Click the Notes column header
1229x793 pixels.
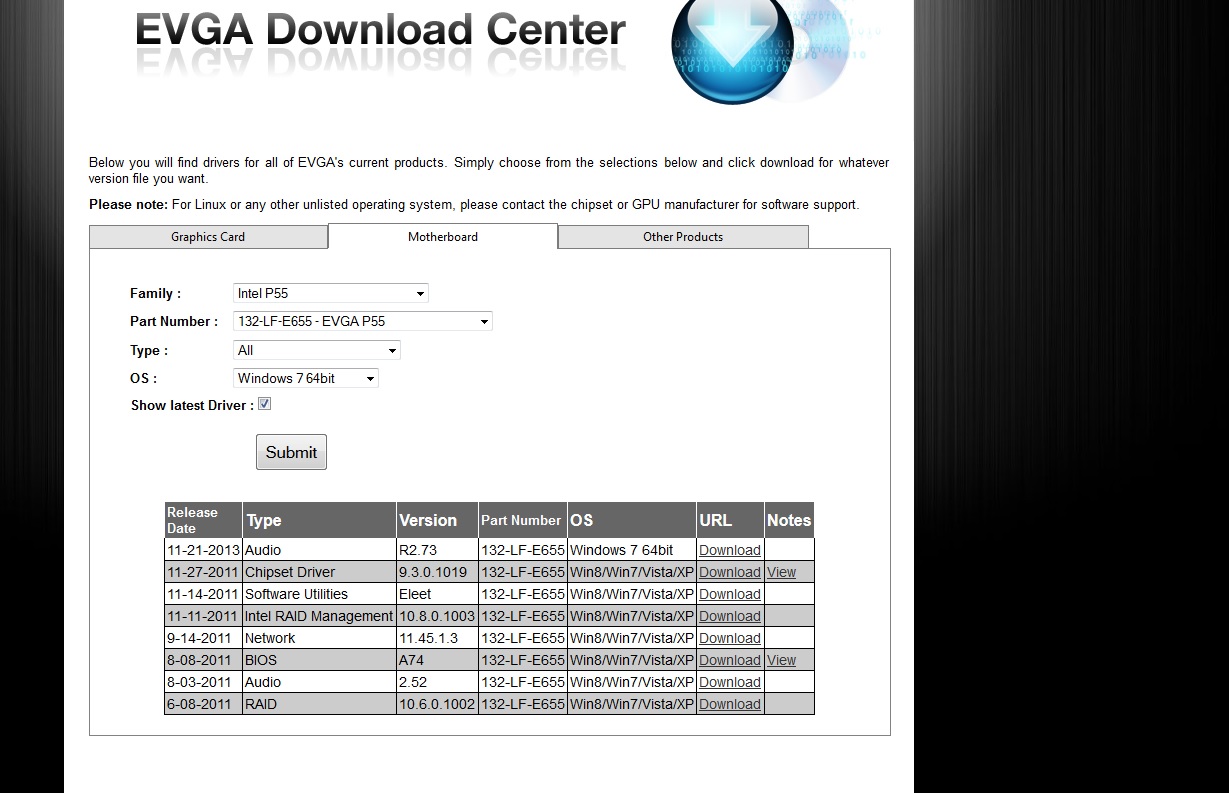[x=789, y=520]
